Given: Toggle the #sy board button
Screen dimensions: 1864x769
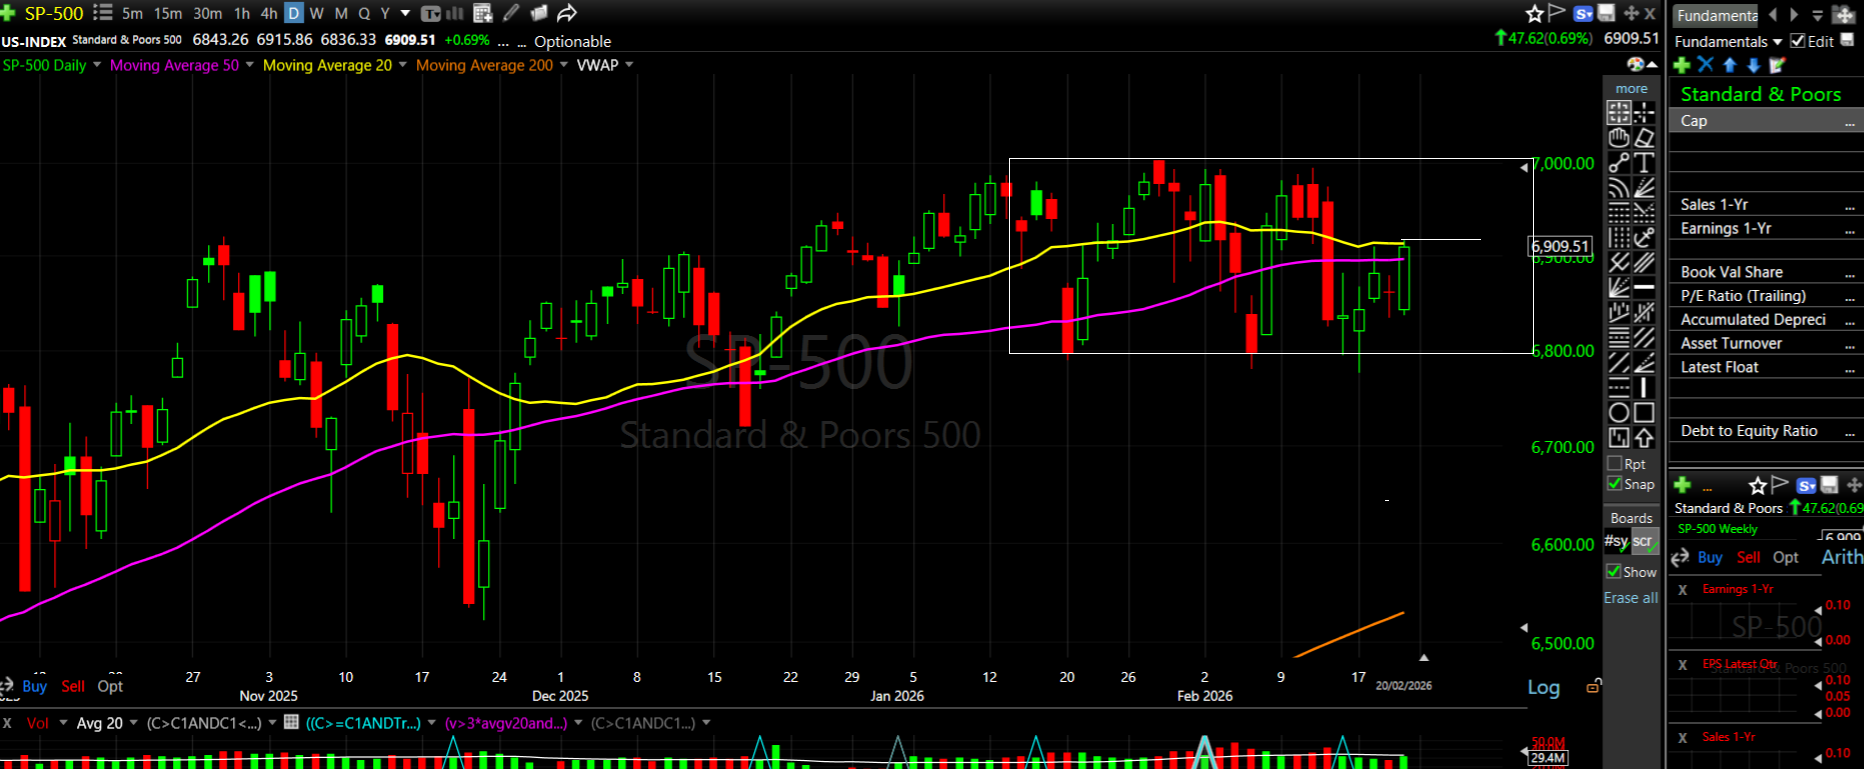Looking at the screenshot, I should click(x=1616, y=541).
